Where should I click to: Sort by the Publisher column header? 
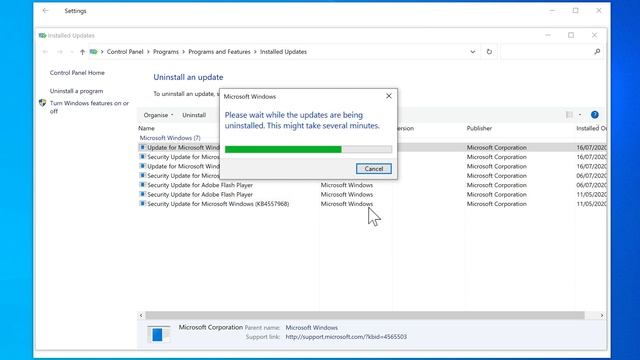(x=479, y=128)
